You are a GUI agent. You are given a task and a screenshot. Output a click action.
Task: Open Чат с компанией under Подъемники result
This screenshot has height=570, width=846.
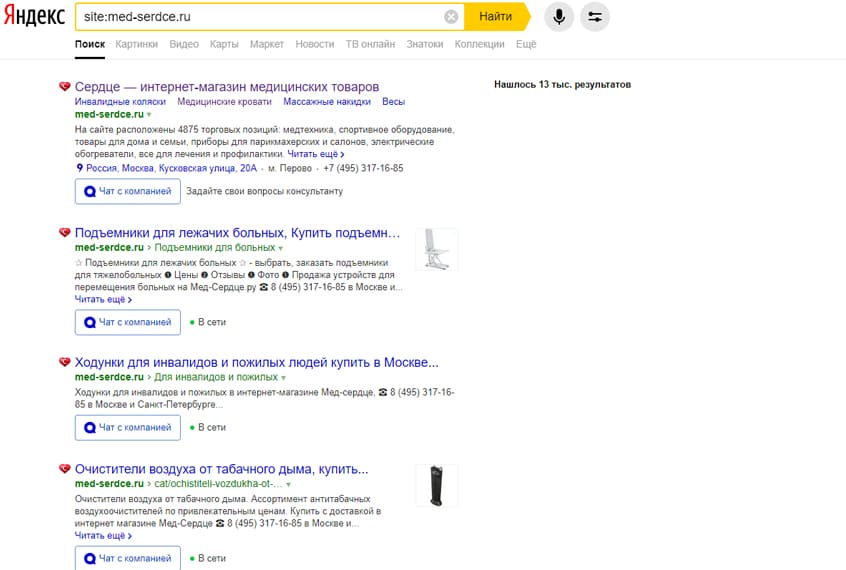click(128, 322)
